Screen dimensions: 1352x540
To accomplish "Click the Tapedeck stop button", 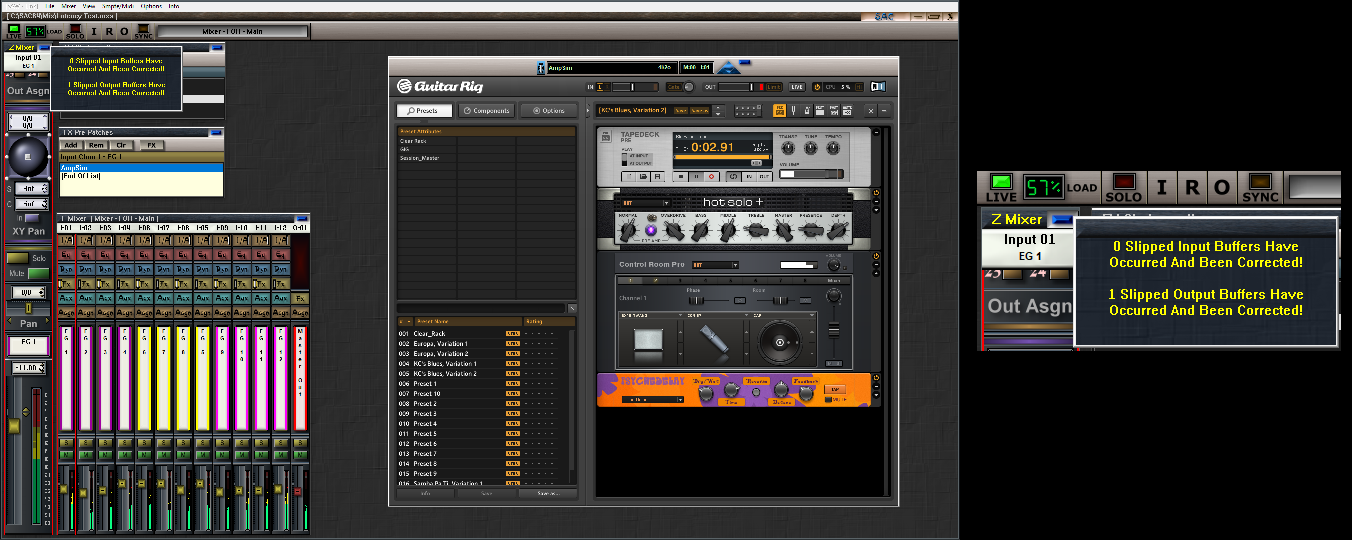I will coord(681,177).
